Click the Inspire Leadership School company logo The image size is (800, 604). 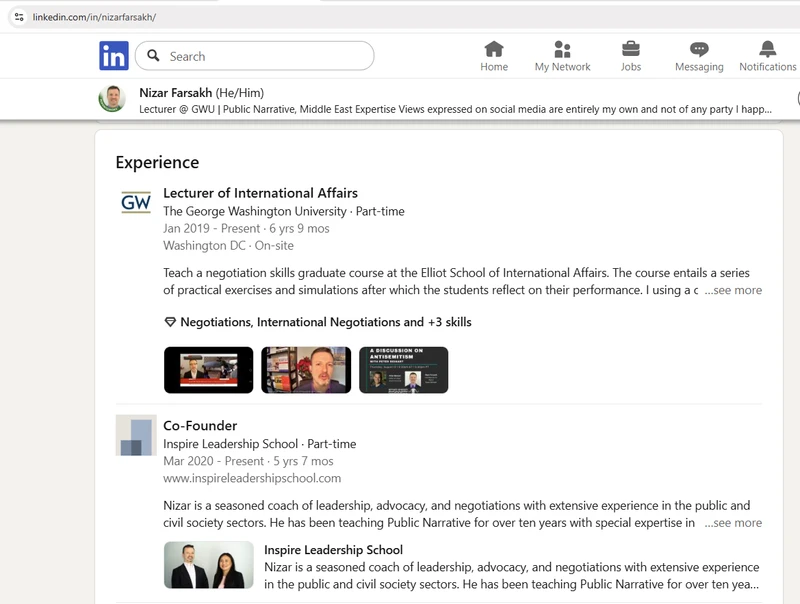[135, 435]
